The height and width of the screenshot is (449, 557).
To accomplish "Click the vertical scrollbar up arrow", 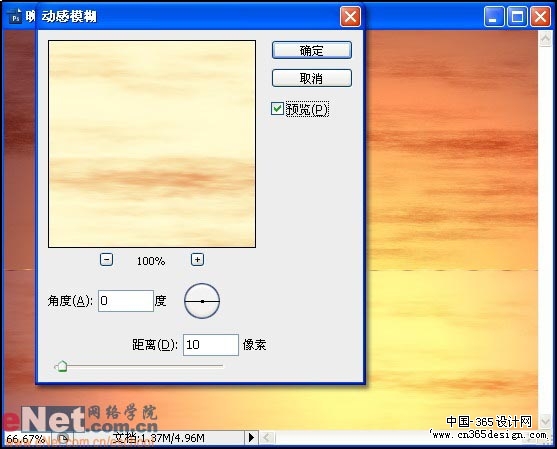I will pos(545,38).
